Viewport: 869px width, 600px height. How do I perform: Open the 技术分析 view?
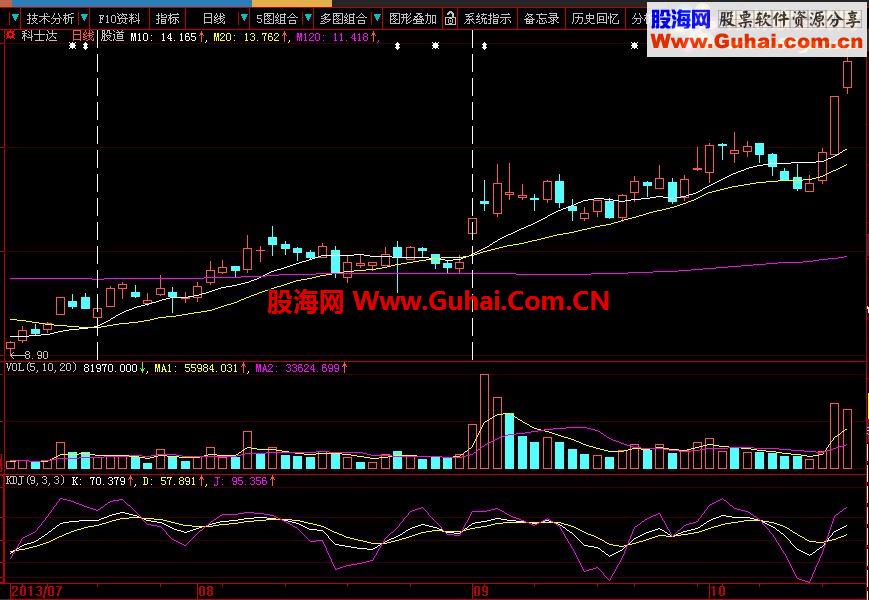(50, 19)
